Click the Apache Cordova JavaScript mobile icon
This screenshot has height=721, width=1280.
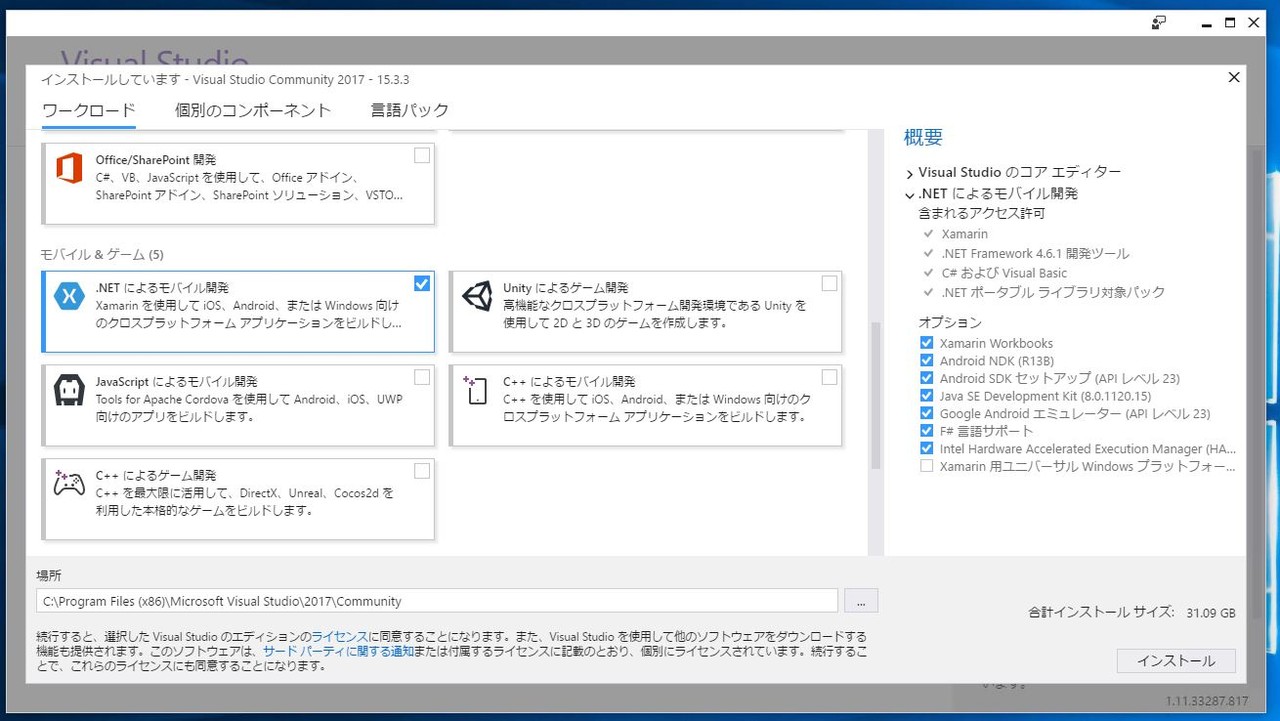coord(69,390)
